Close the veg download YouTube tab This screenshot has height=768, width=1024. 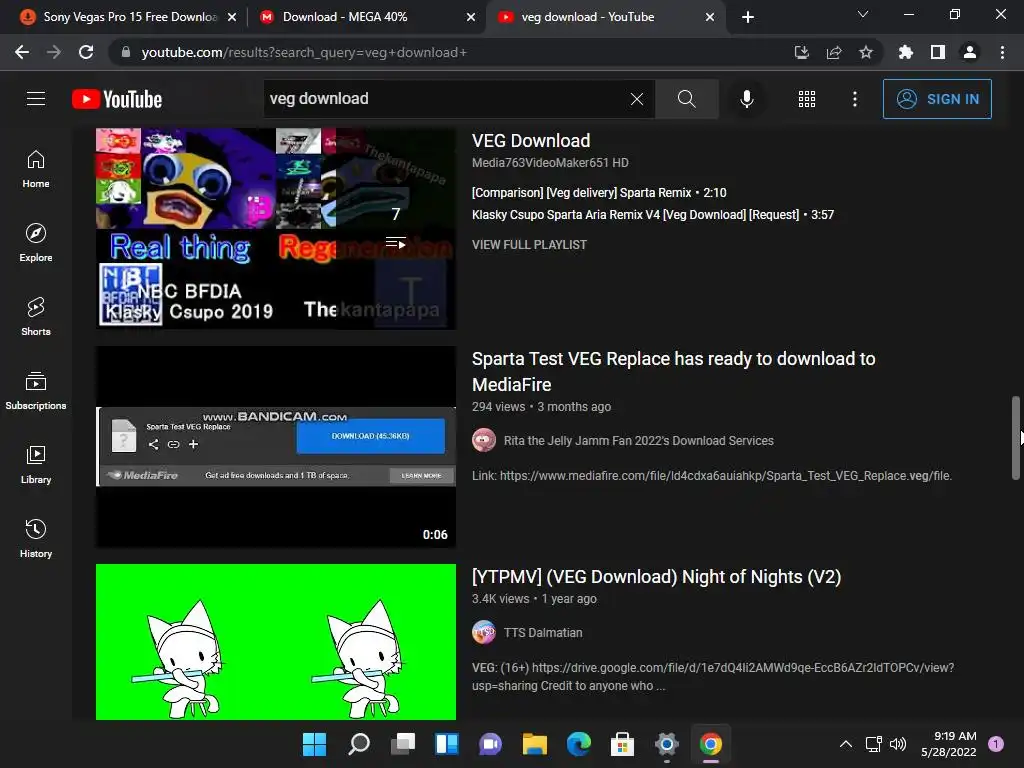710,17
